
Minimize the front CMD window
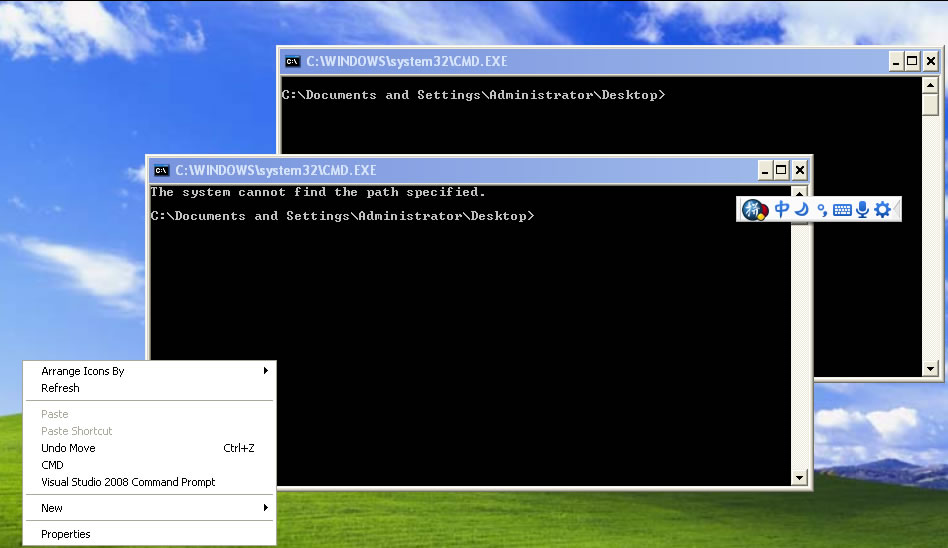coord(765,171)
